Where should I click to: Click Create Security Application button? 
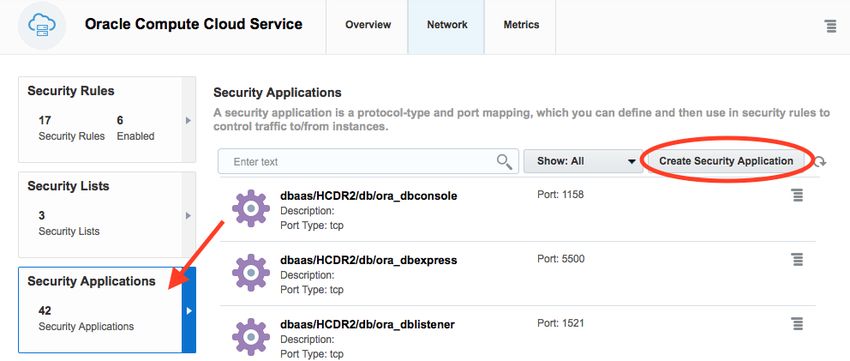(x=726, y=161)
